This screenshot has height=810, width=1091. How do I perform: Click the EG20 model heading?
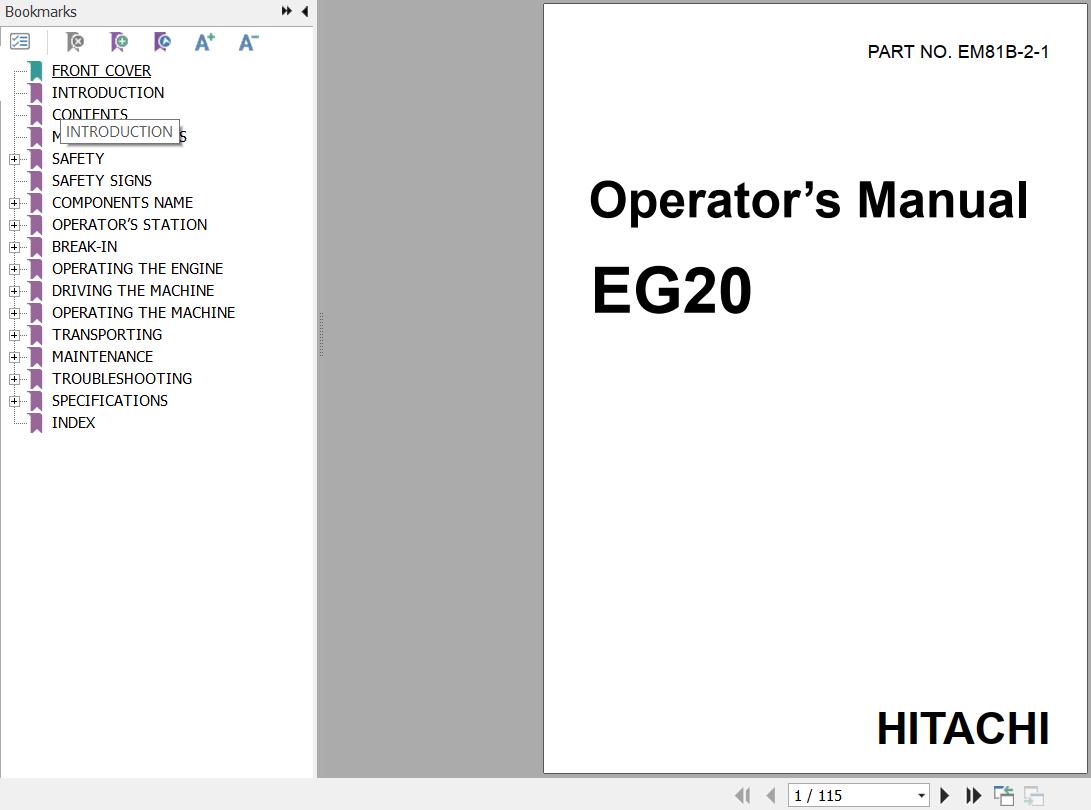671,290
